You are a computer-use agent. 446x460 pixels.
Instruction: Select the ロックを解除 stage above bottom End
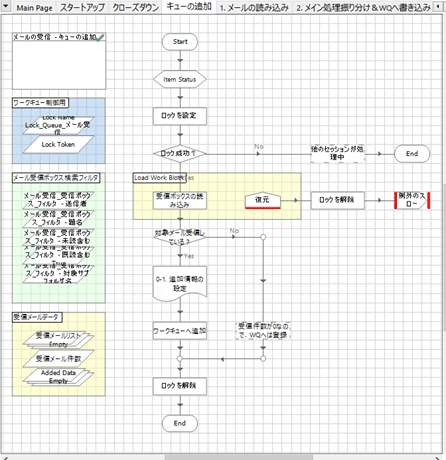(180, 386)
